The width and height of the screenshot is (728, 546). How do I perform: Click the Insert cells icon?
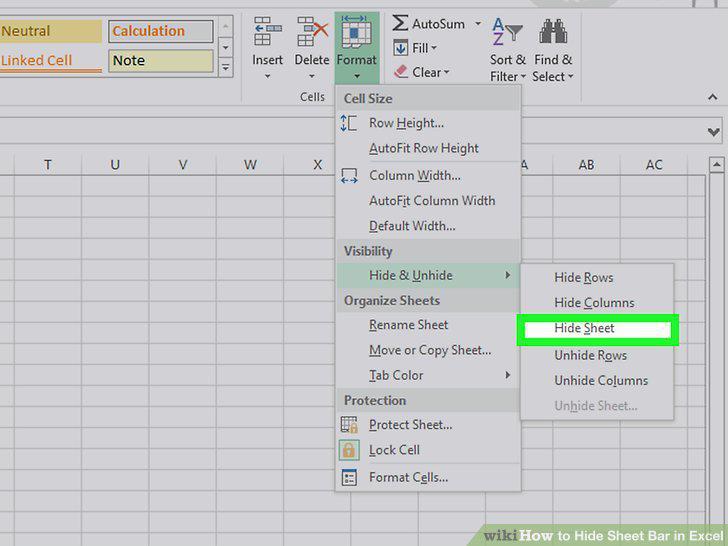(x=267, y=32)
